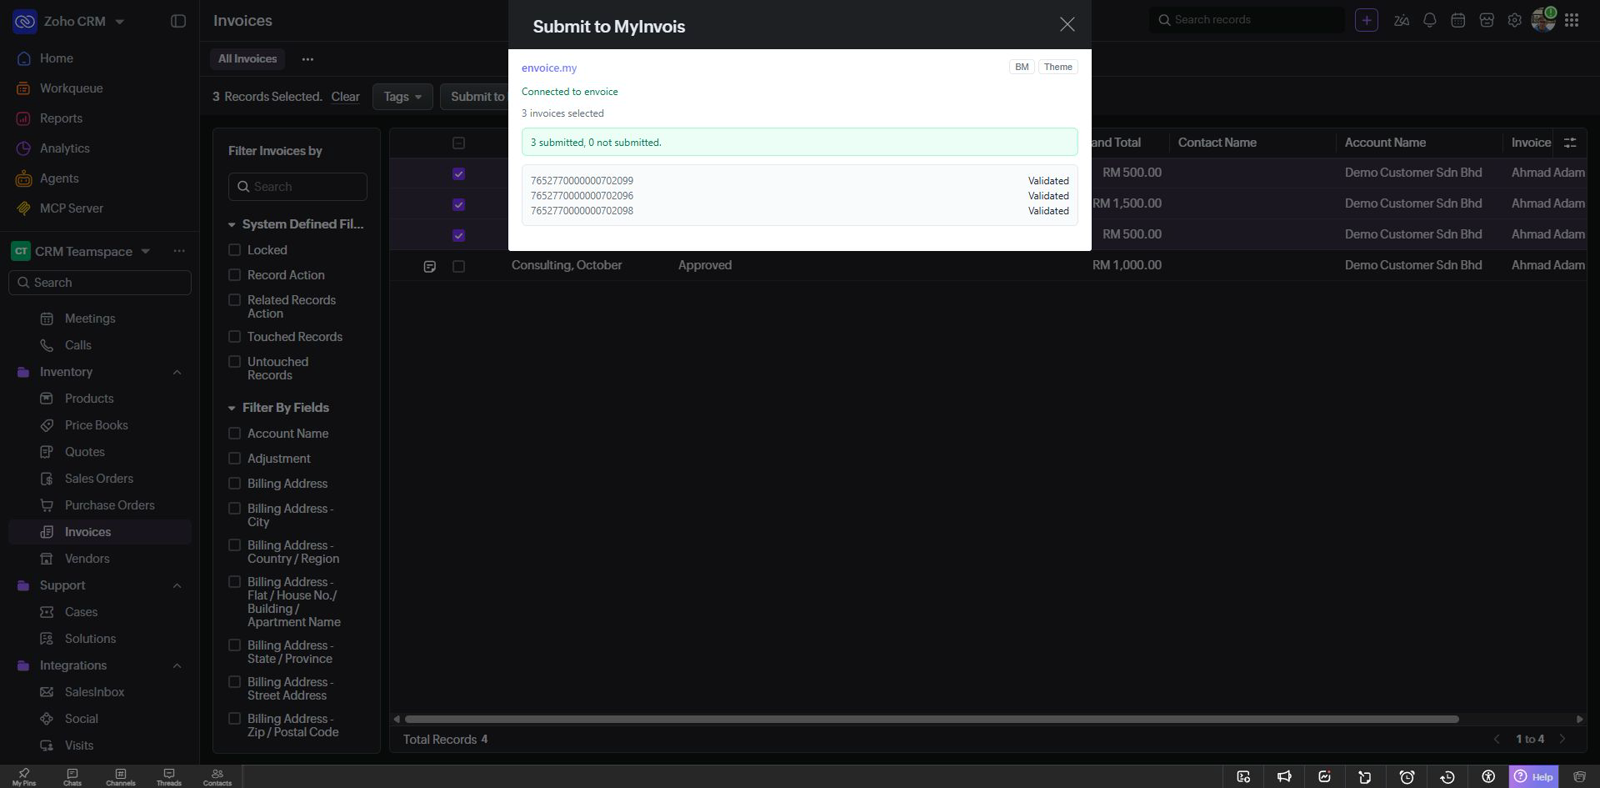Open Channels in bottom bar
Image resolution: width=1600 pixels, height=788 pixels.
(x=120, y=777)
